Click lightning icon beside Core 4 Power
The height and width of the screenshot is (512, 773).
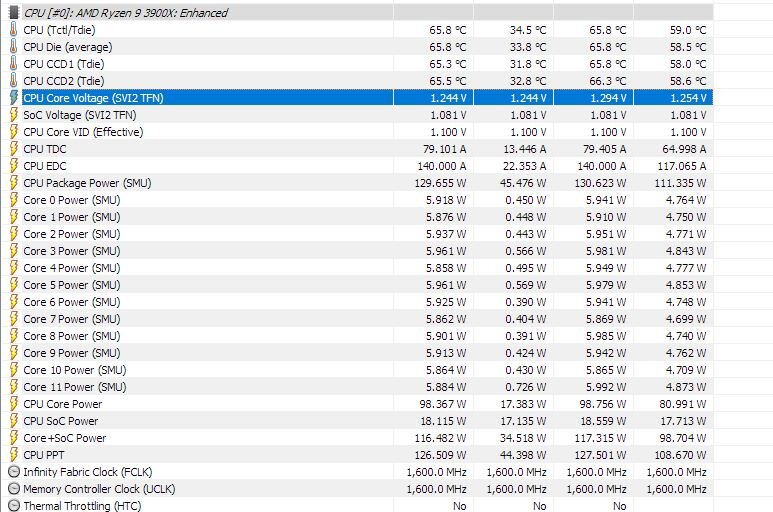click(14, 268)
